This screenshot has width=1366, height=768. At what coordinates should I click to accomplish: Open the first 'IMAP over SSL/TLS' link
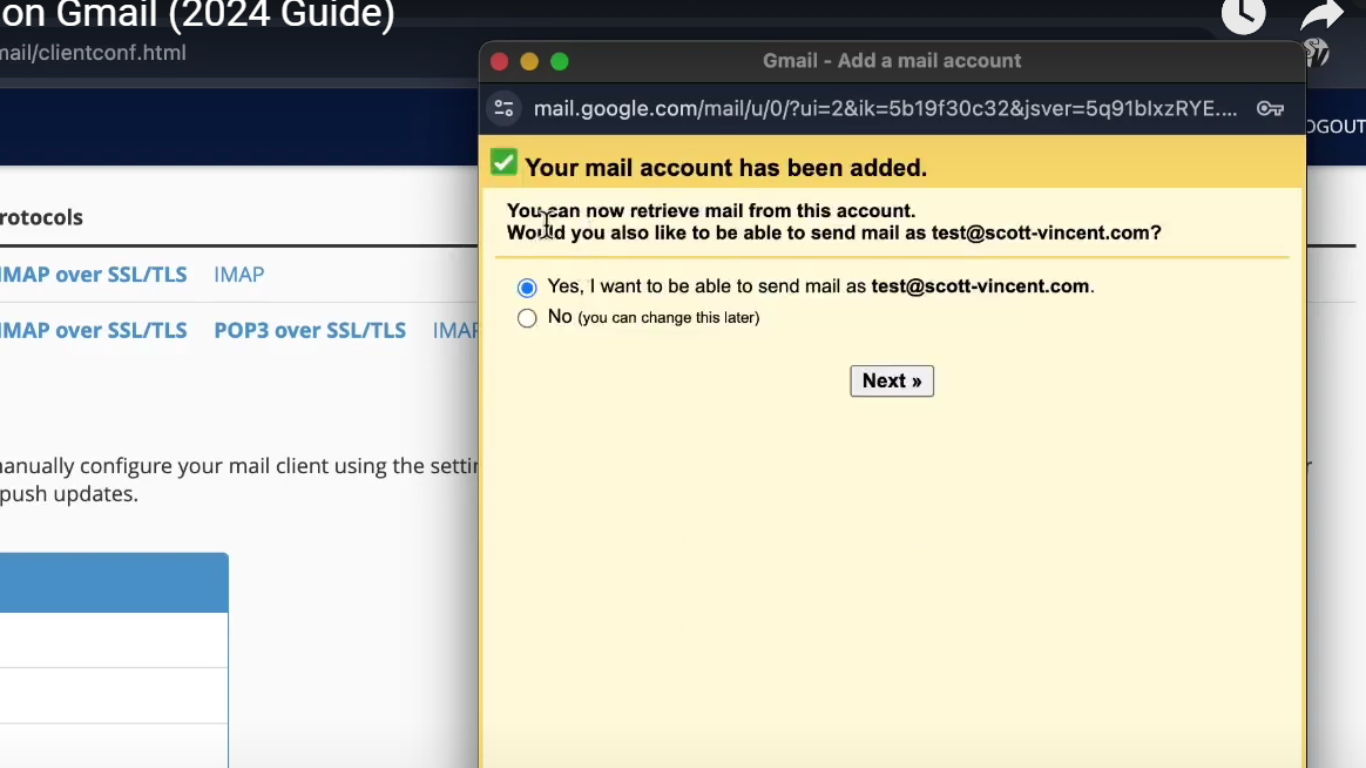click(x=93, y=274)
